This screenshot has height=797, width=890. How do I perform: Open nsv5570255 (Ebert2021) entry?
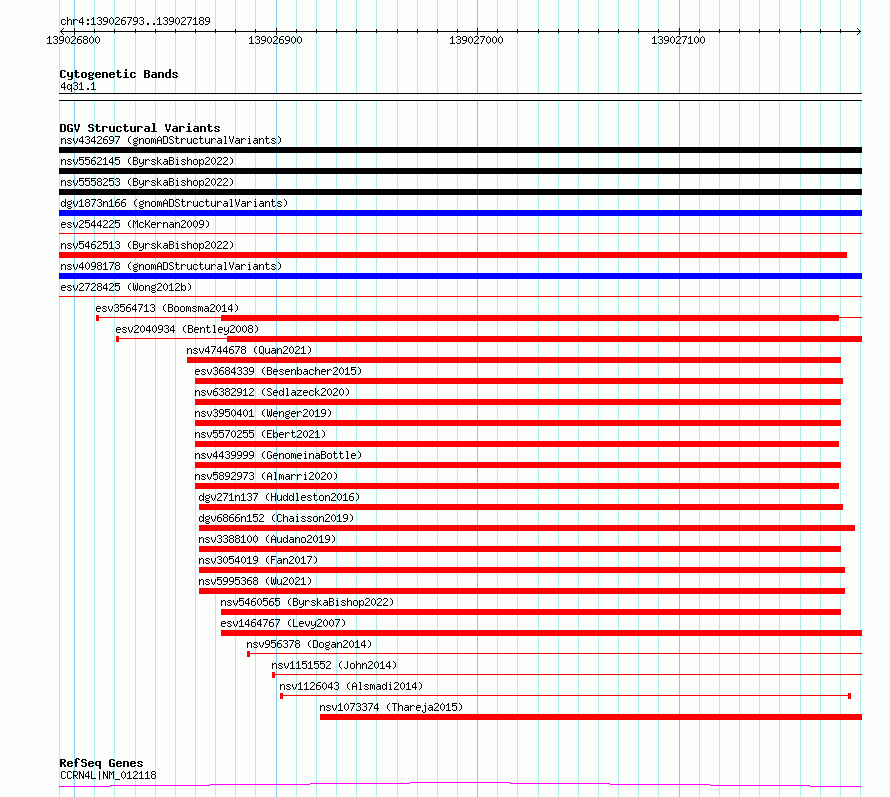click(260, 434)
